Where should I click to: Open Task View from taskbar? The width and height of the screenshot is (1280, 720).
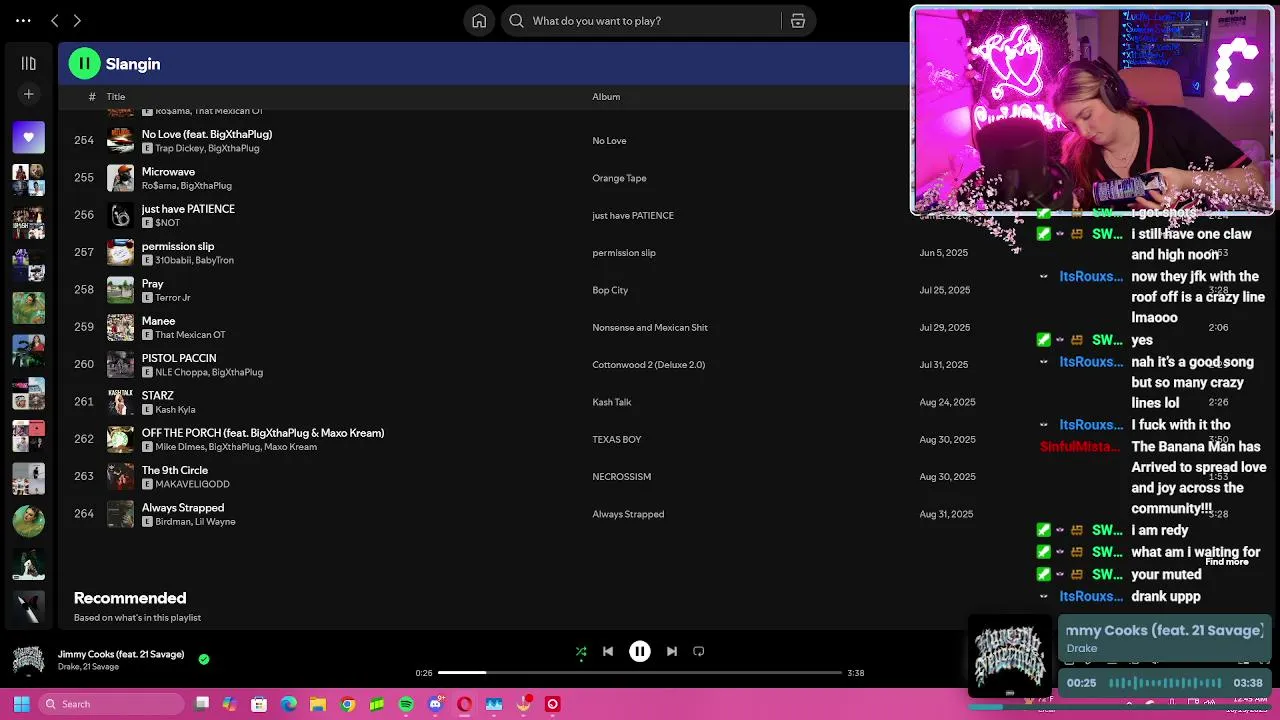click(x=202, y=704)
